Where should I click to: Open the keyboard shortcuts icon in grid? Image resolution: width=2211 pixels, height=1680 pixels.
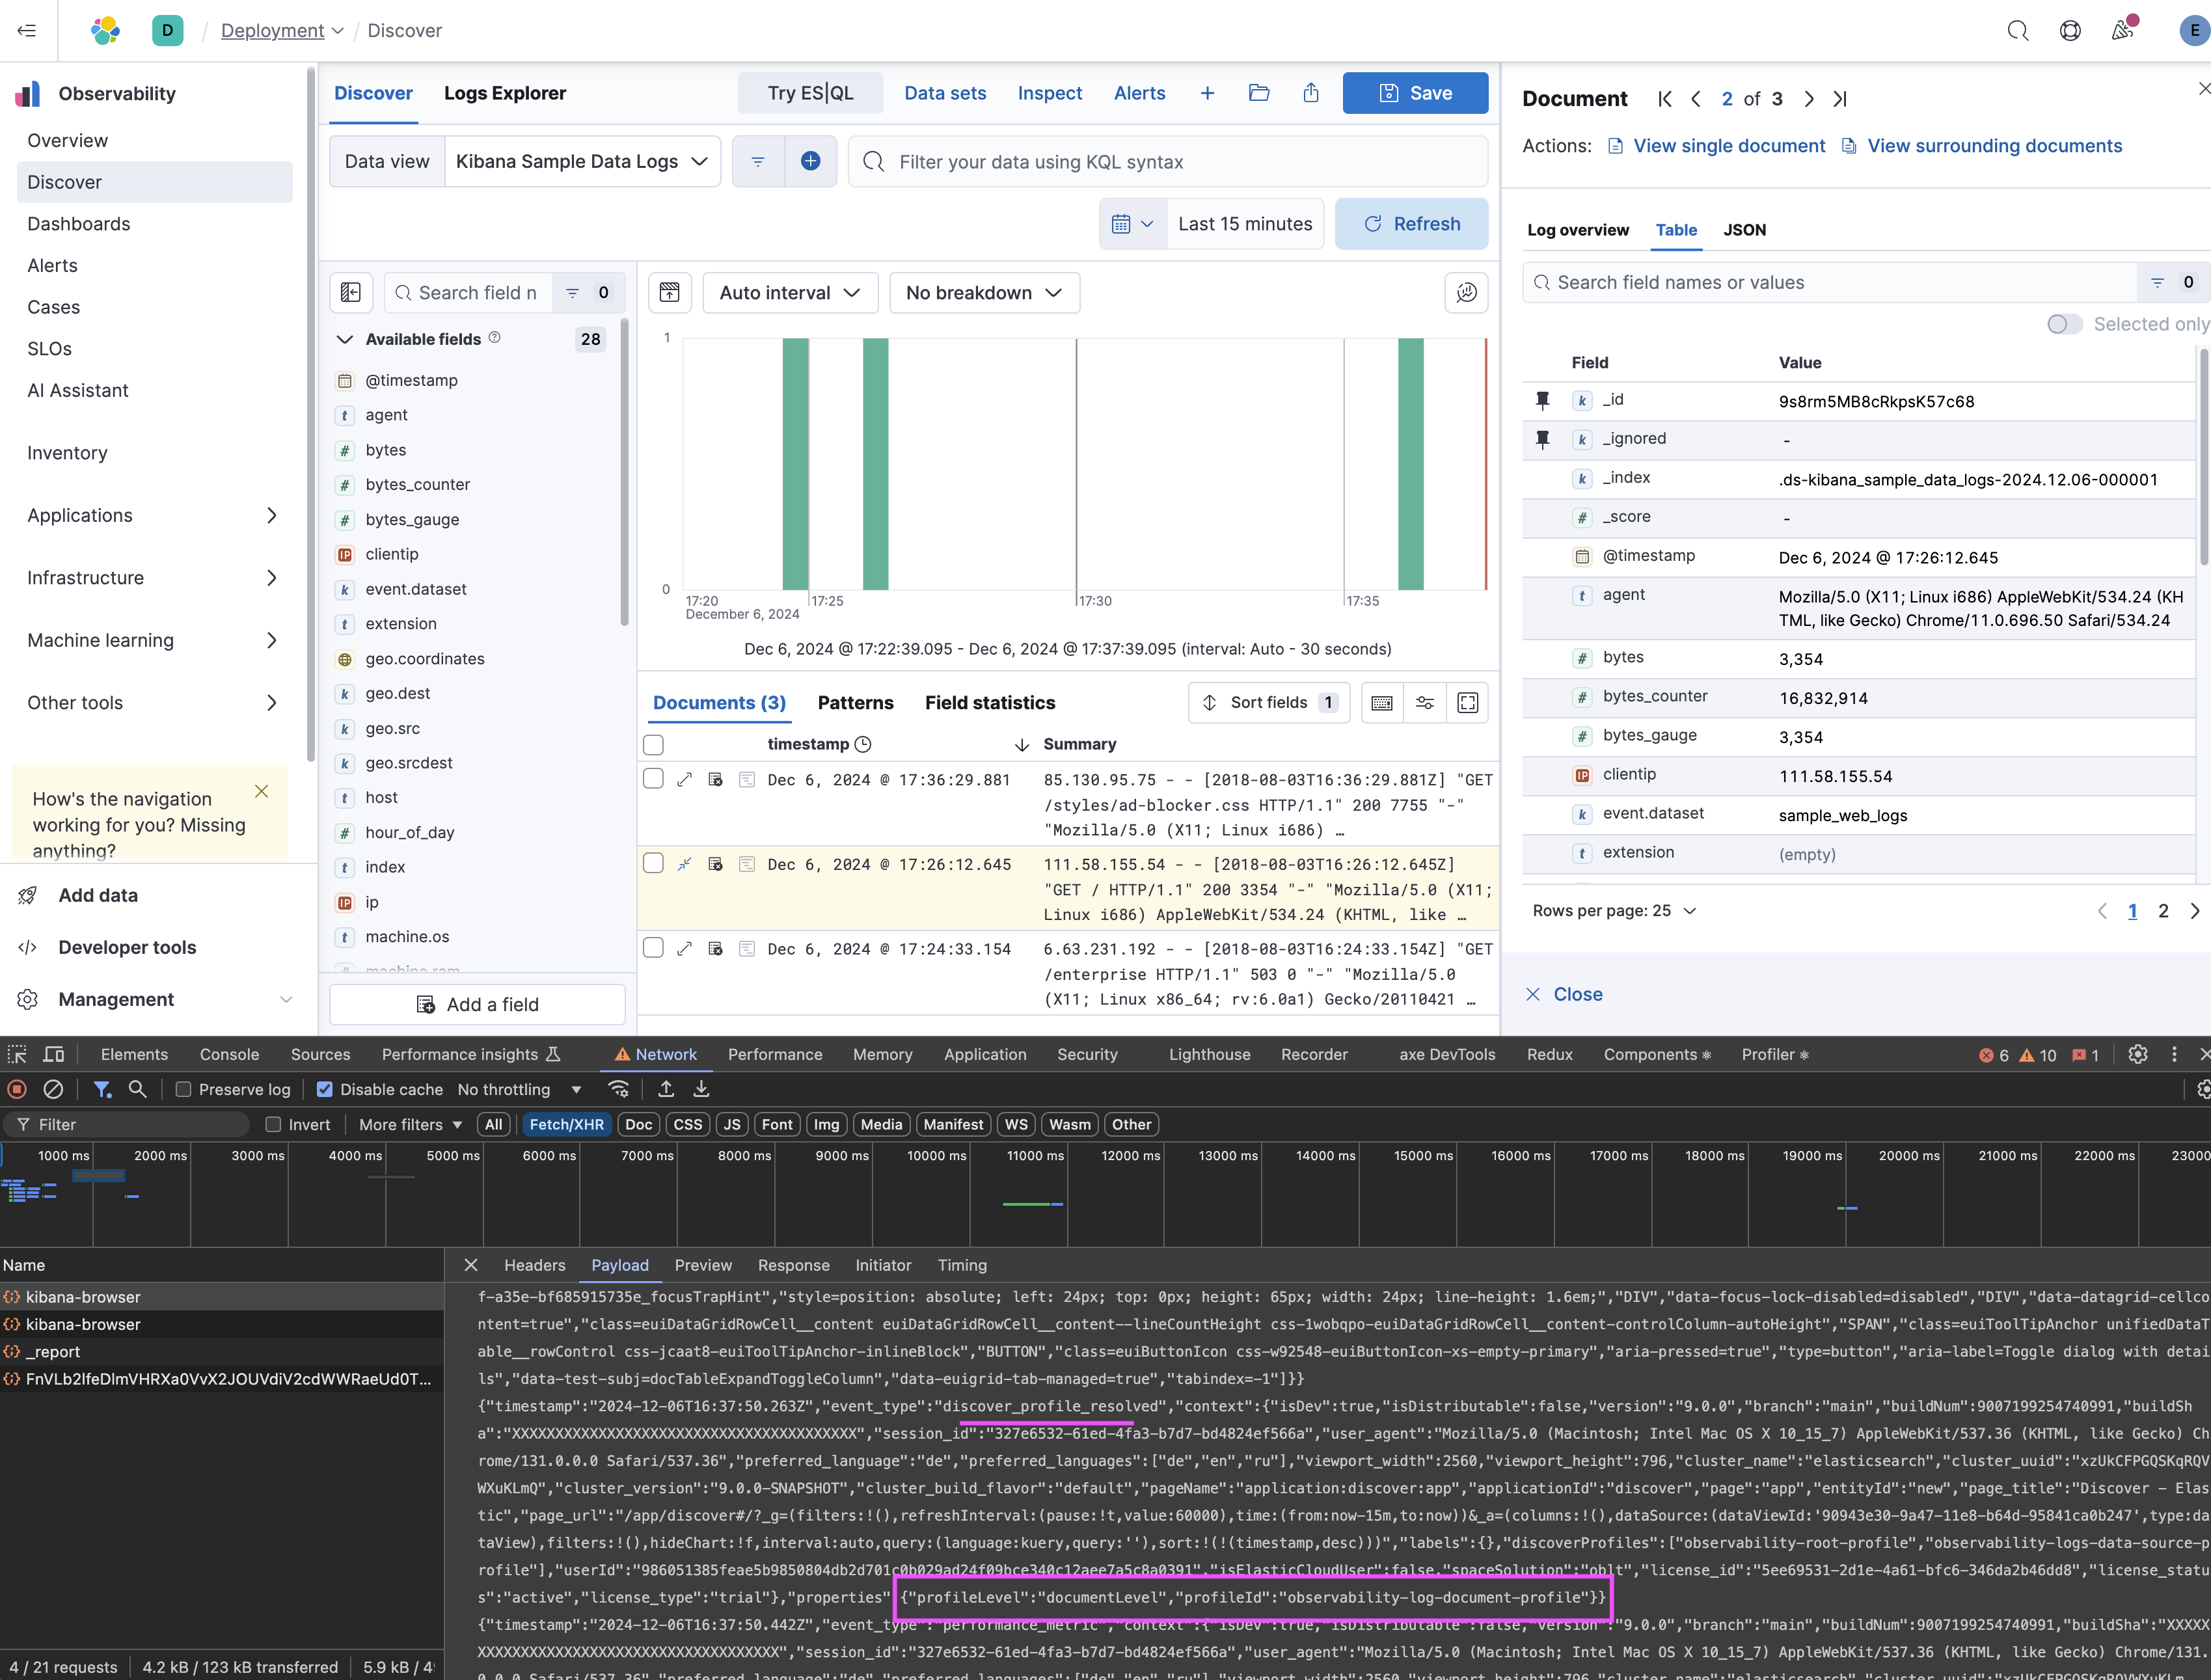pos(1382,703)
